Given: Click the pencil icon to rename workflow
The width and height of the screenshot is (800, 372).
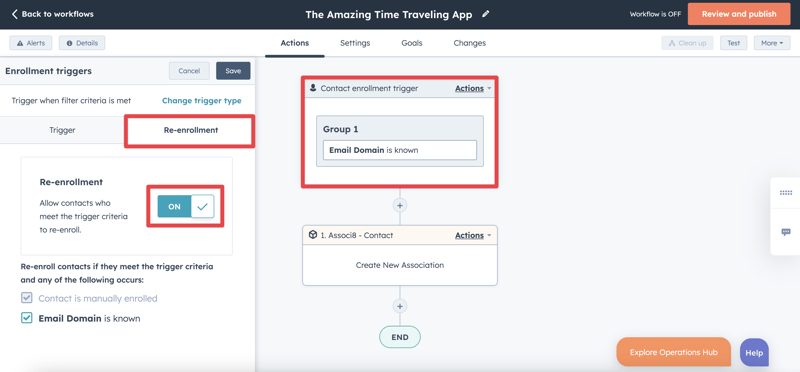Looking at the screenshot, I should pyautogui.click(x=485, y=14).
